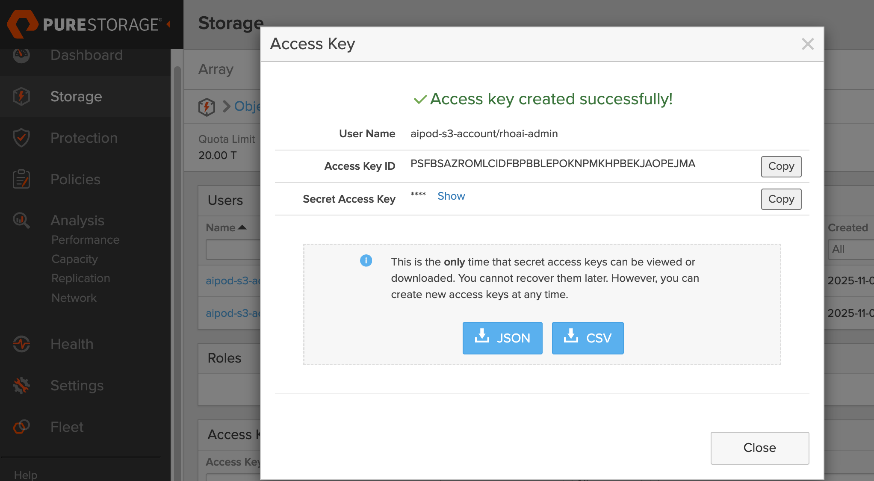Viewport: 874px width, 481px height.
Task: Go to Capacity under Analysis
Action: pyautogui.click(x=75, y=259)
